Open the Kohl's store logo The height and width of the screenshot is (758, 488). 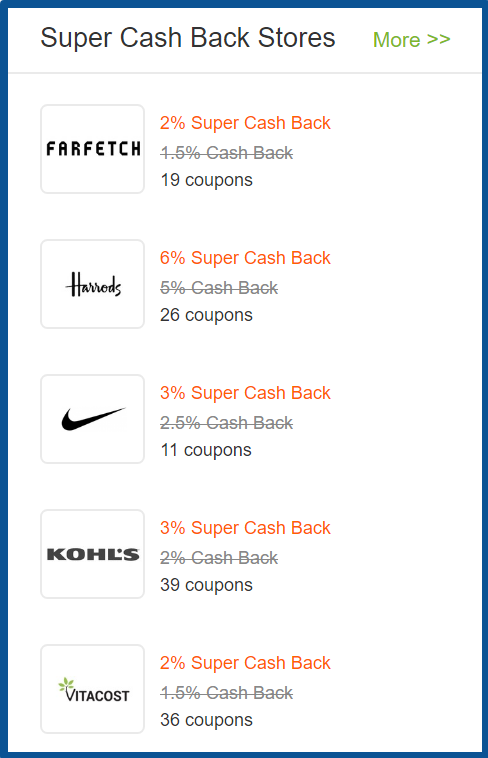[92, 554]
